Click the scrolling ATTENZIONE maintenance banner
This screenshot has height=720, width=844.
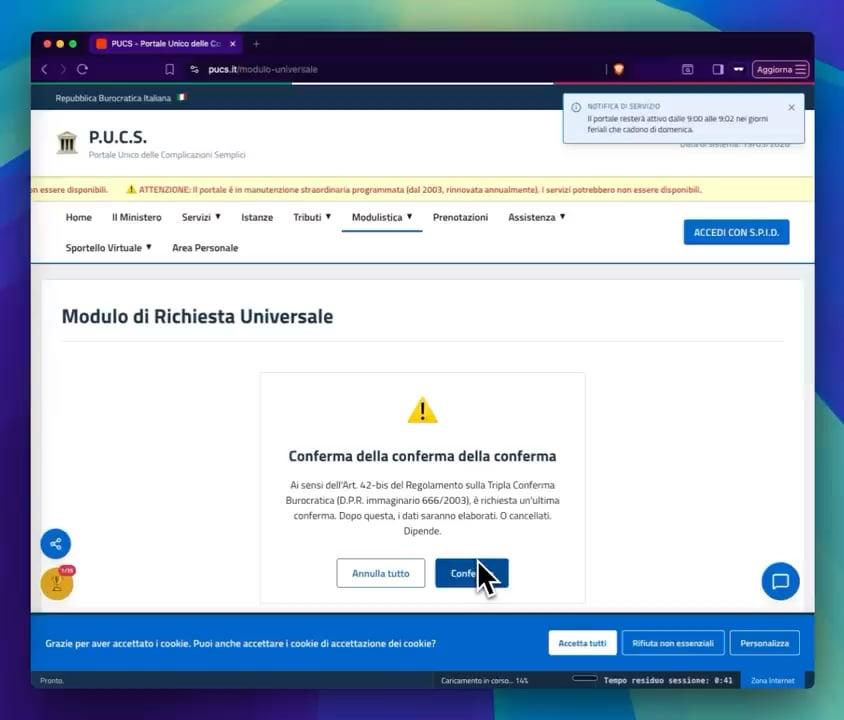click(423, 189)
